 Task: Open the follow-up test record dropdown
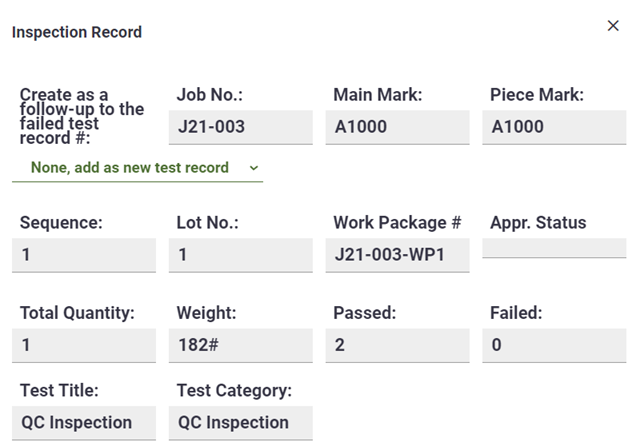pyautogui.click(x=136, y=168)
